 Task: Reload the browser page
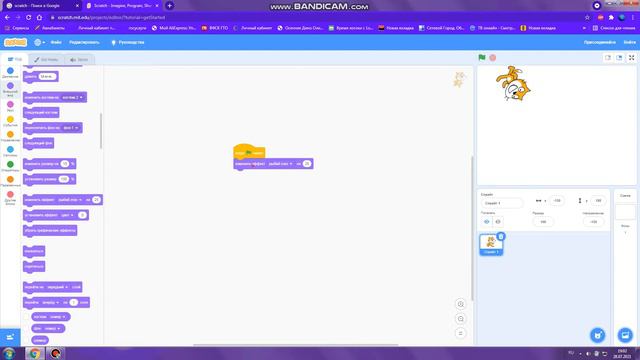coord(29,18)
